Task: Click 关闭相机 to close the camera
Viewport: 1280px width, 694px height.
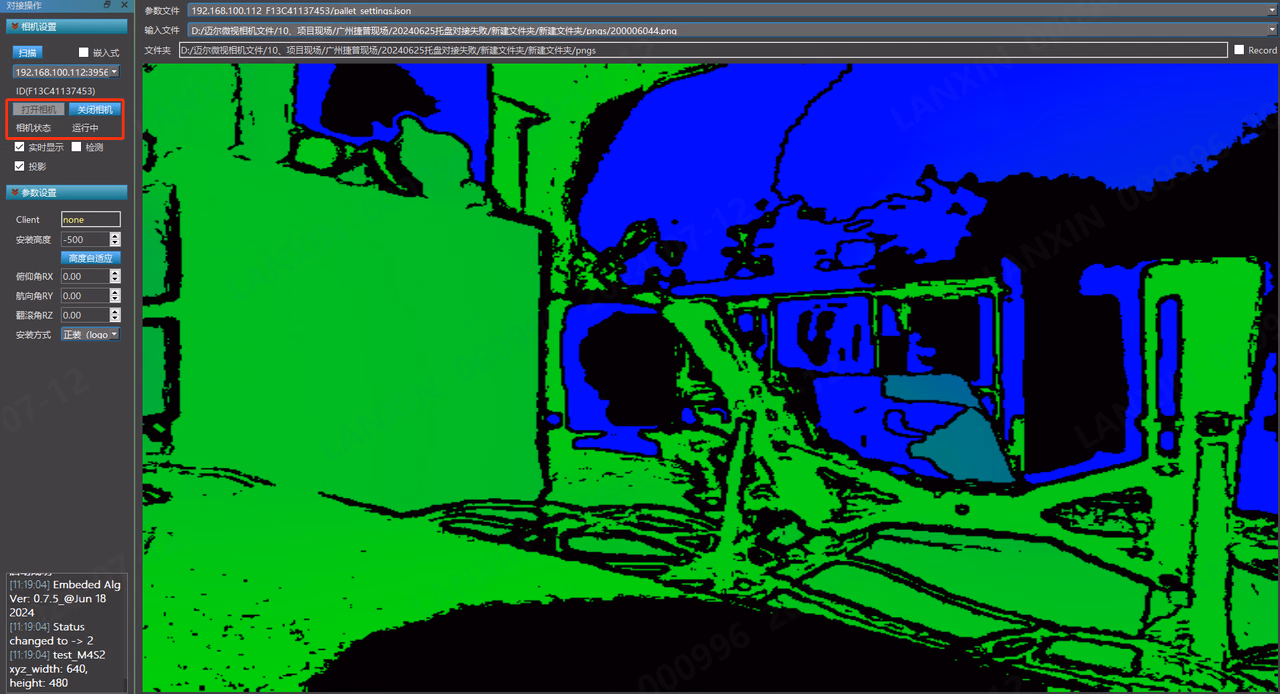Action: click(x=95, y=109)
